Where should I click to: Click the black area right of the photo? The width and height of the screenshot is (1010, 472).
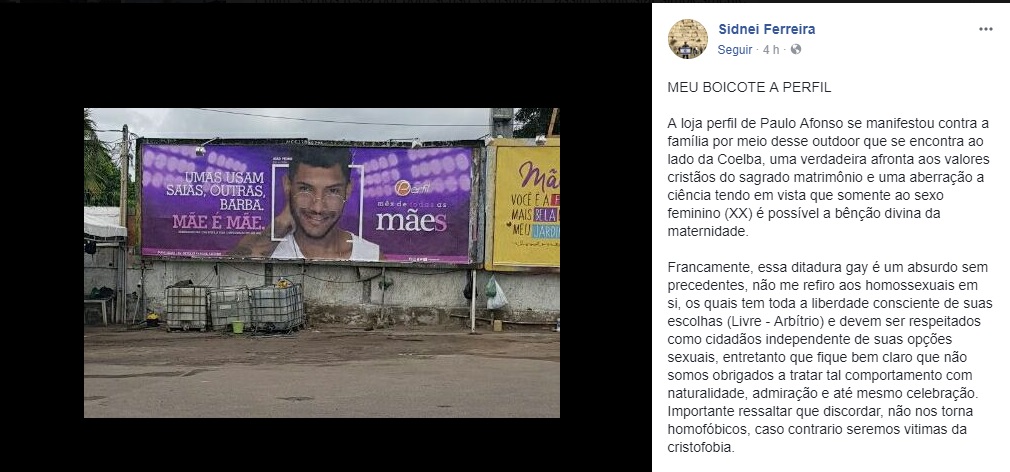point(605,258)
